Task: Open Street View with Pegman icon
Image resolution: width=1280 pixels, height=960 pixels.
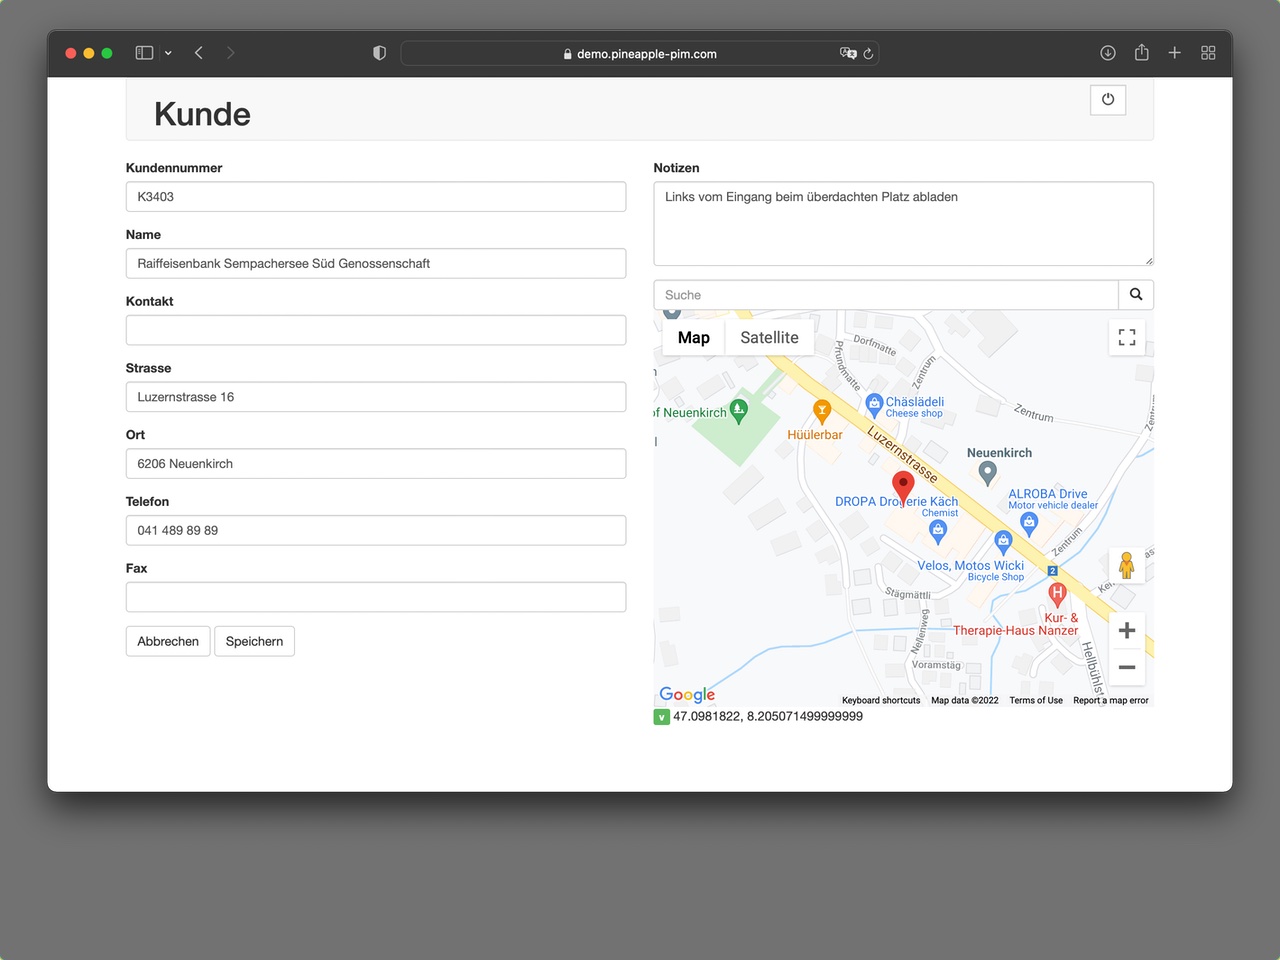Action: click(1127, 565)
